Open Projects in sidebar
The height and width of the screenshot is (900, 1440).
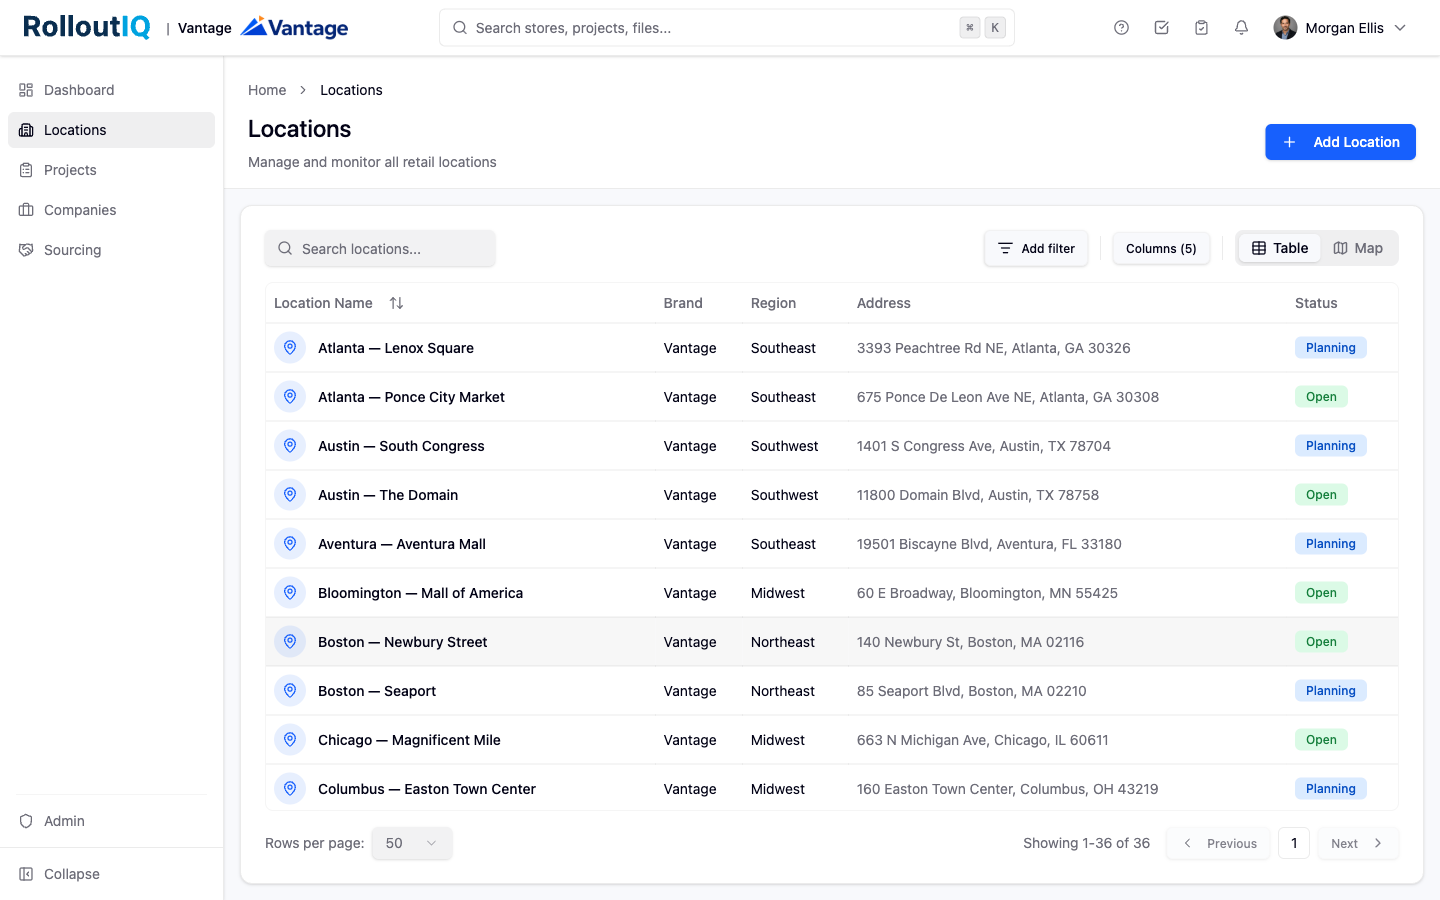click(111, 170)
